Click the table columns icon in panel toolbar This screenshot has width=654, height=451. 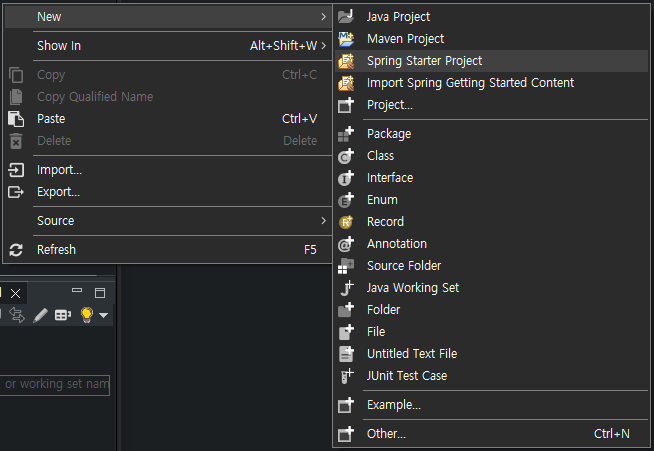tap(63, 315)
